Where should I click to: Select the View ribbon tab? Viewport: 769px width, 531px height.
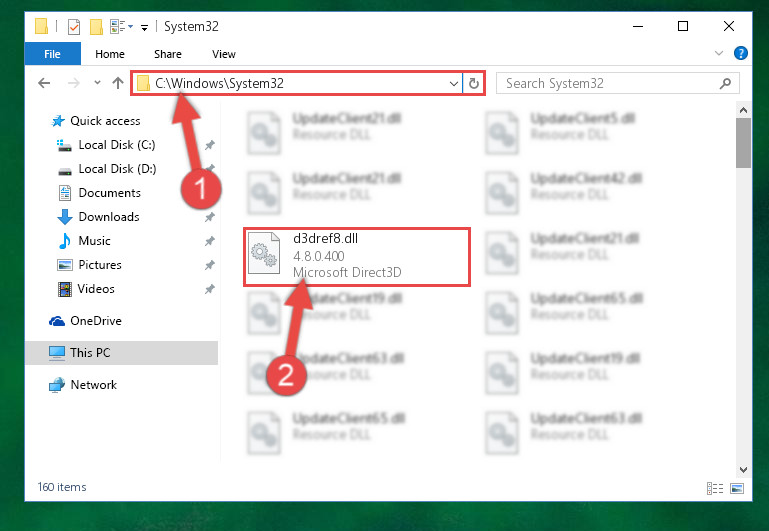[x=224, y=54]
